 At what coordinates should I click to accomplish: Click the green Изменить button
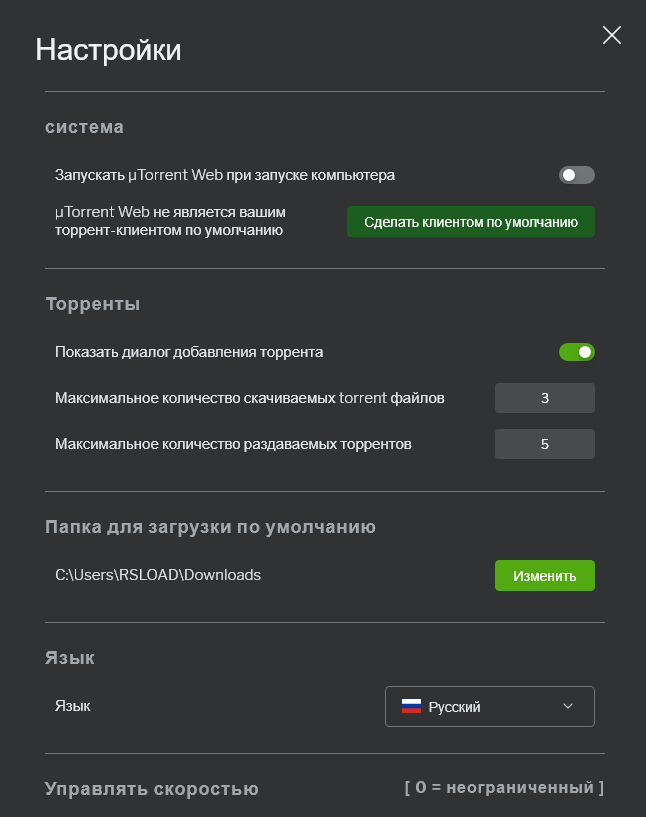[544, 576]
